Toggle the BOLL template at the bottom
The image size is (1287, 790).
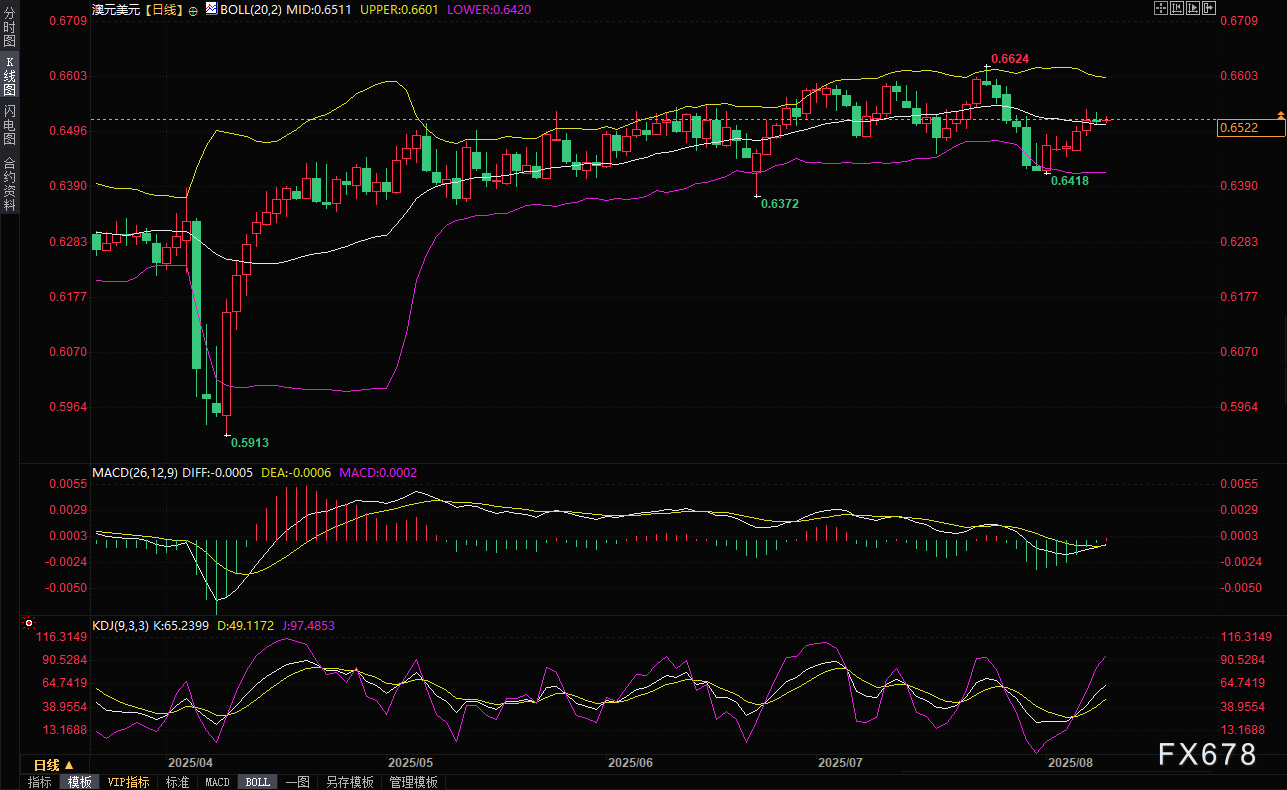click(257, 782)
